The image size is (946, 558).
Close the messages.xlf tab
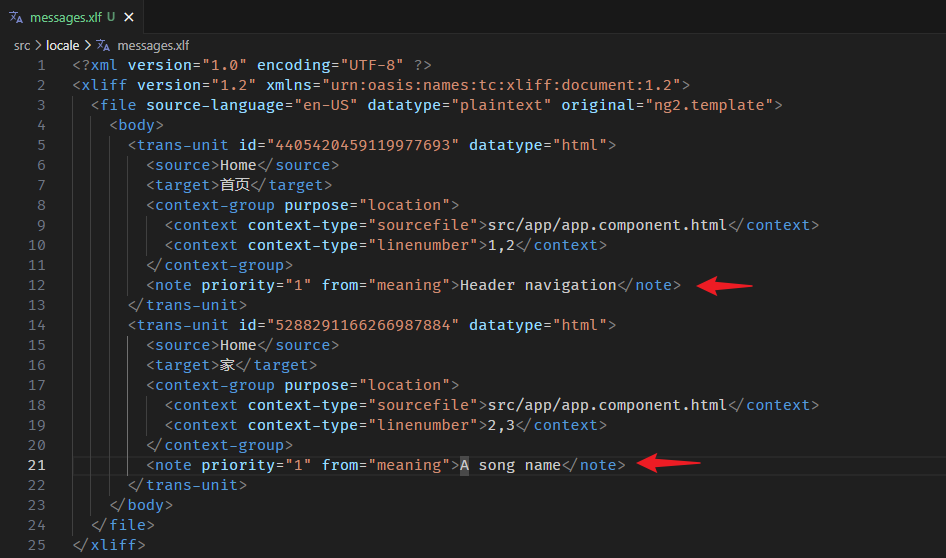click(x=129, y=17)
